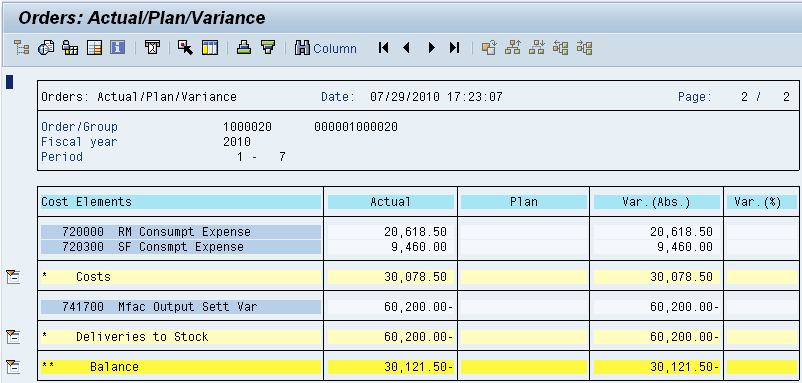Click the hierarchy icon with curved refresh arrow

[489, 48]
